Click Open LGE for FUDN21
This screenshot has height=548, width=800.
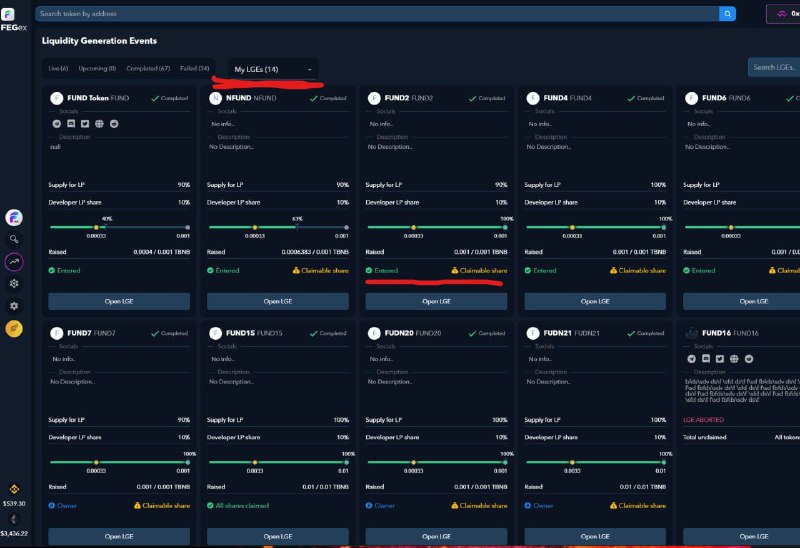(x=595, y=537)
